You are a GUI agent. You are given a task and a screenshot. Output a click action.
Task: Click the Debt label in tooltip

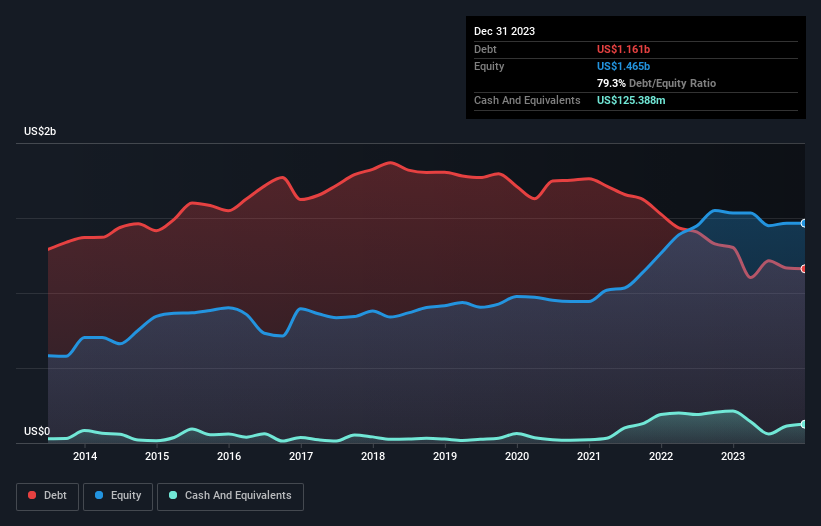coord(485,49)
